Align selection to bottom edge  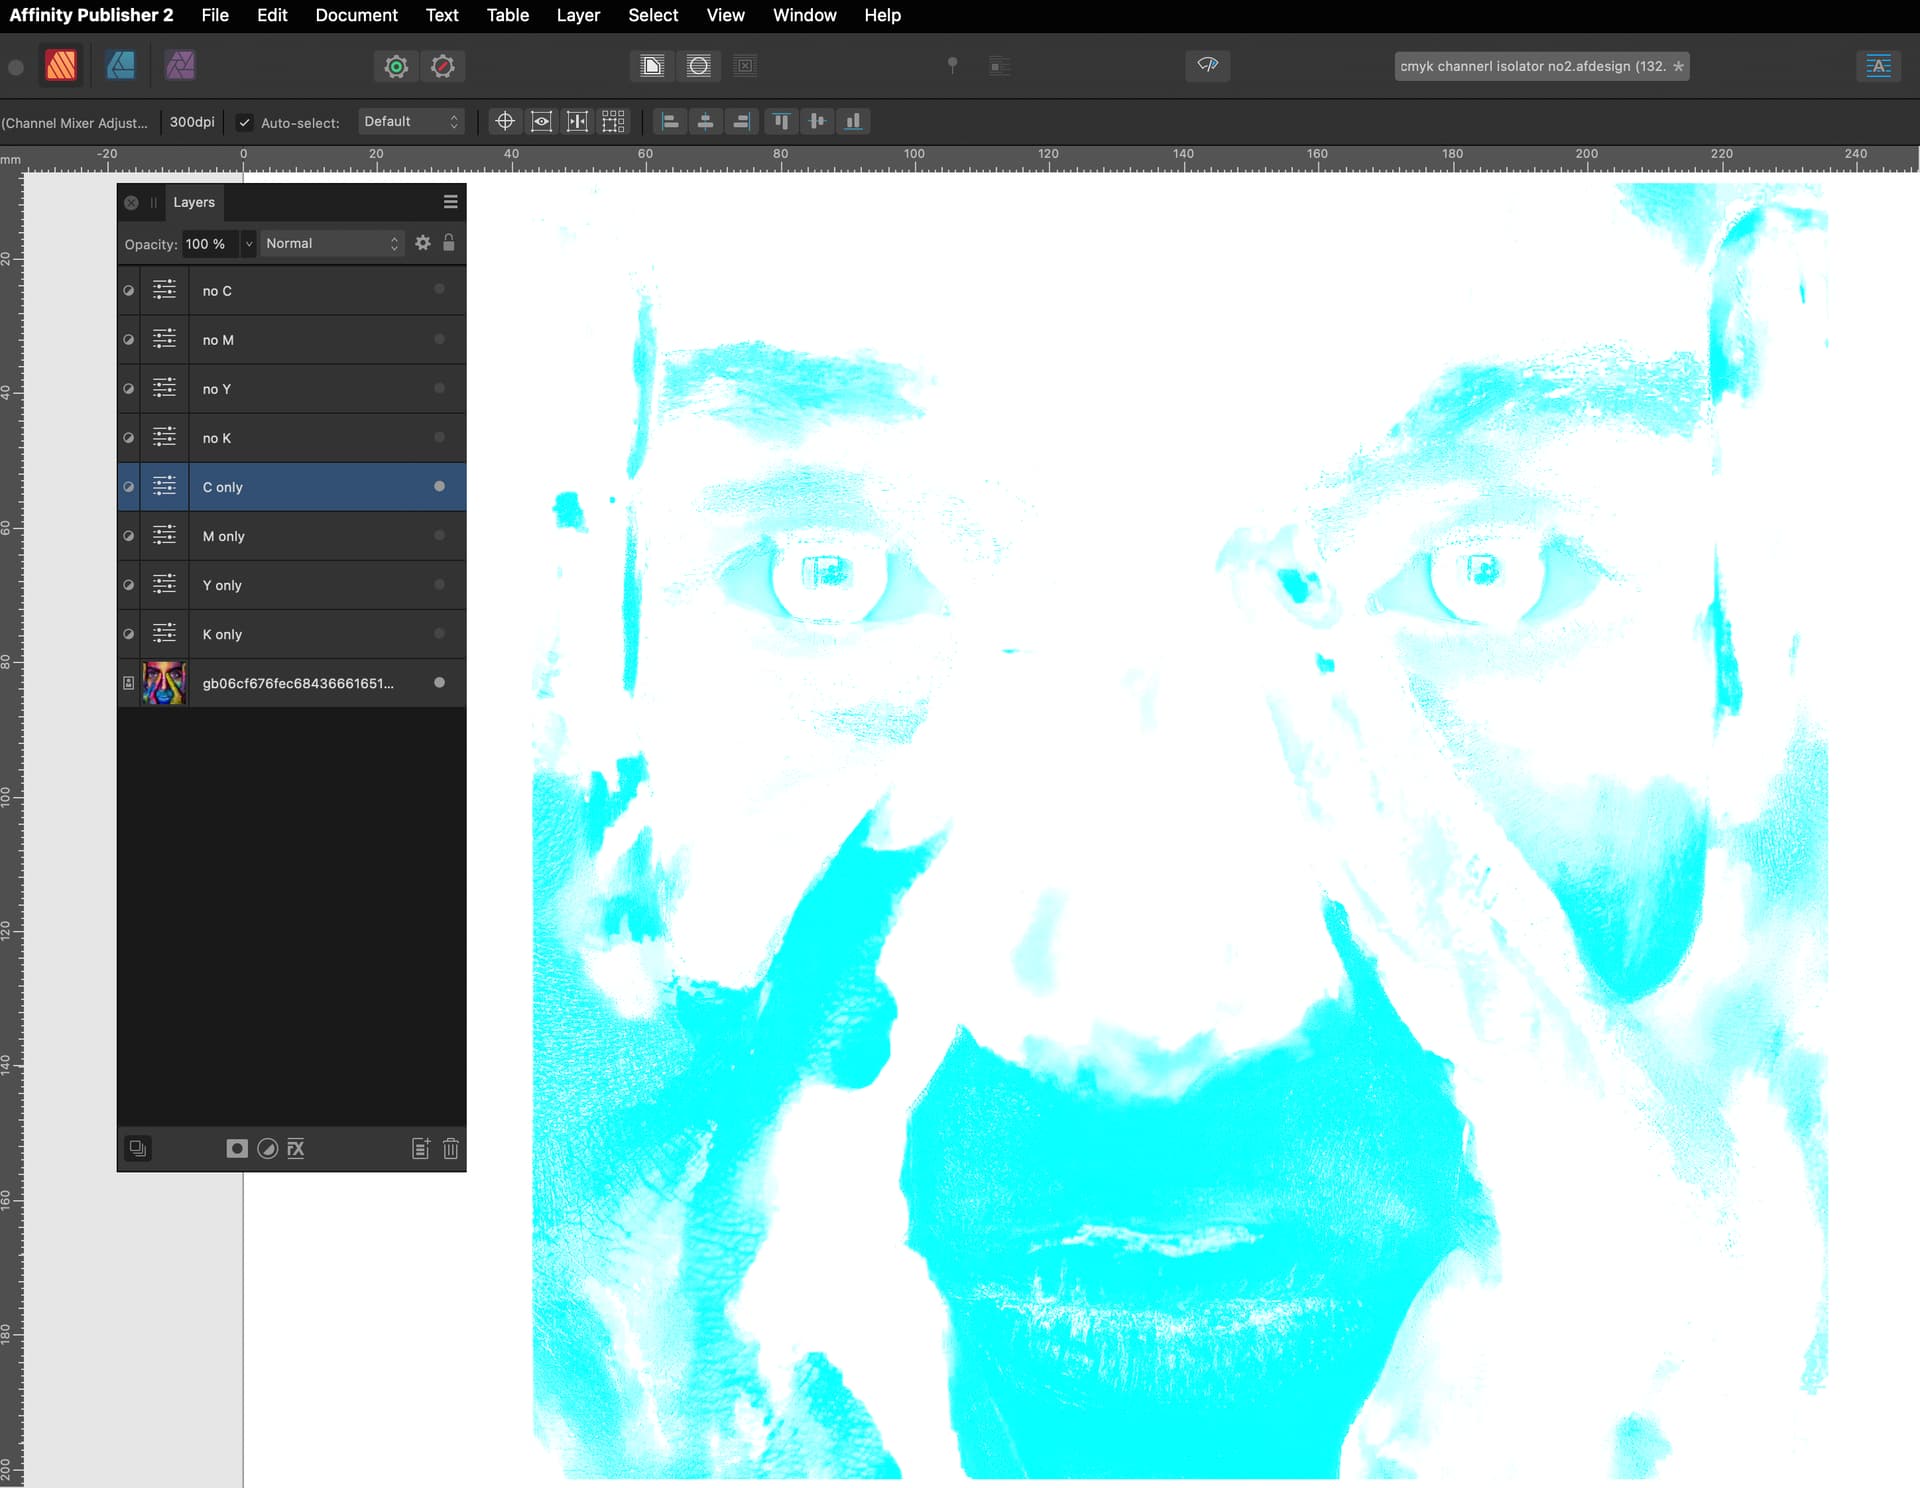pyautogui.click(x=853, y=121)
